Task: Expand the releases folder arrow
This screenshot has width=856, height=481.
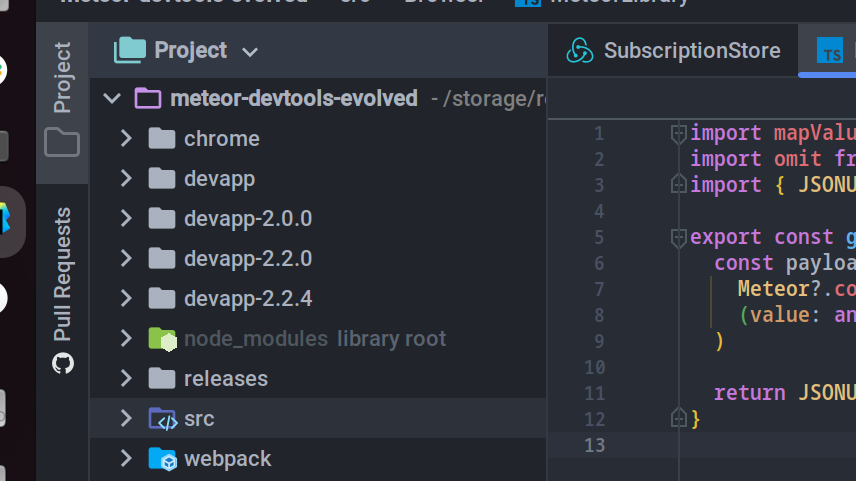Action: pyautogui.click(x=126, y=379)
